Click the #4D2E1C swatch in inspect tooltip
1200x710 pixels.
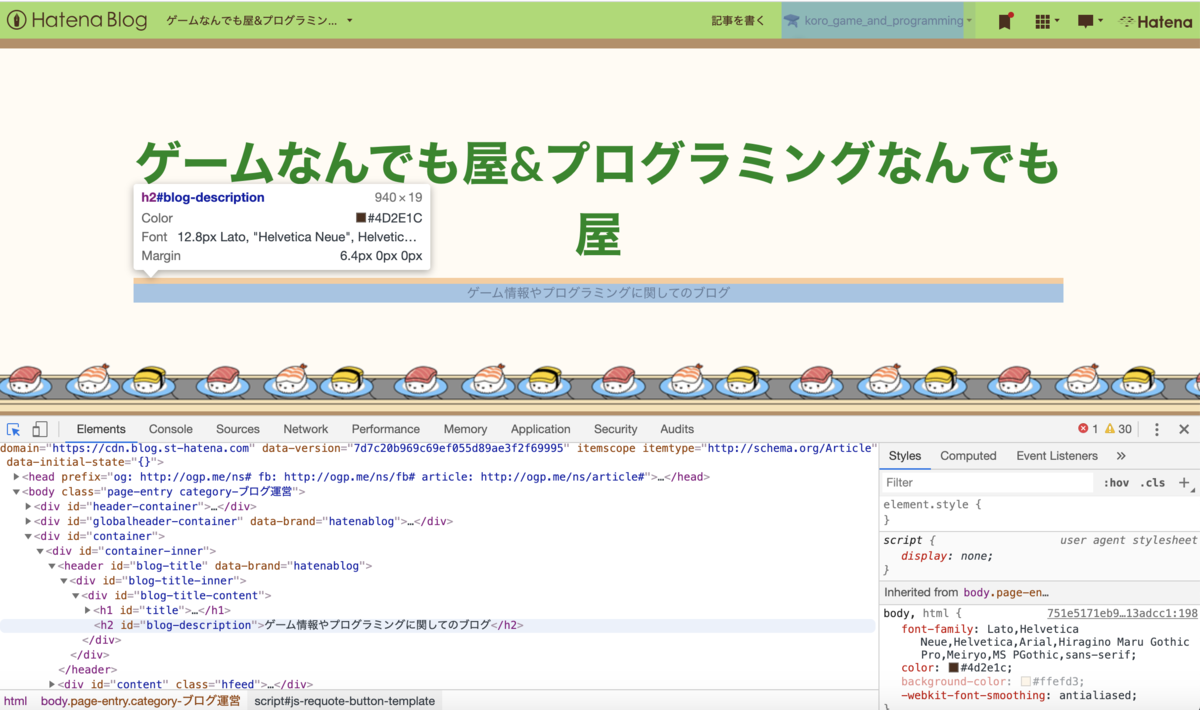pos(361,218)
